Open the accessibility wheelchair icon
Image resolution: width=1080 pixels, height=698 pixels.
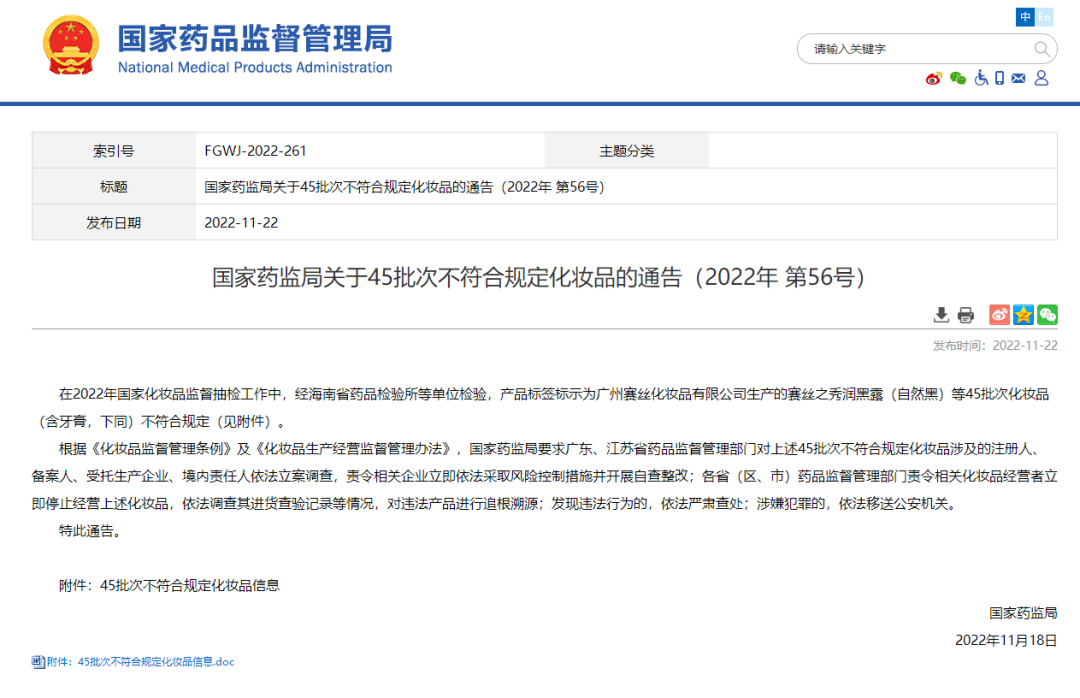pyautogui.click(x=981, y=79)
